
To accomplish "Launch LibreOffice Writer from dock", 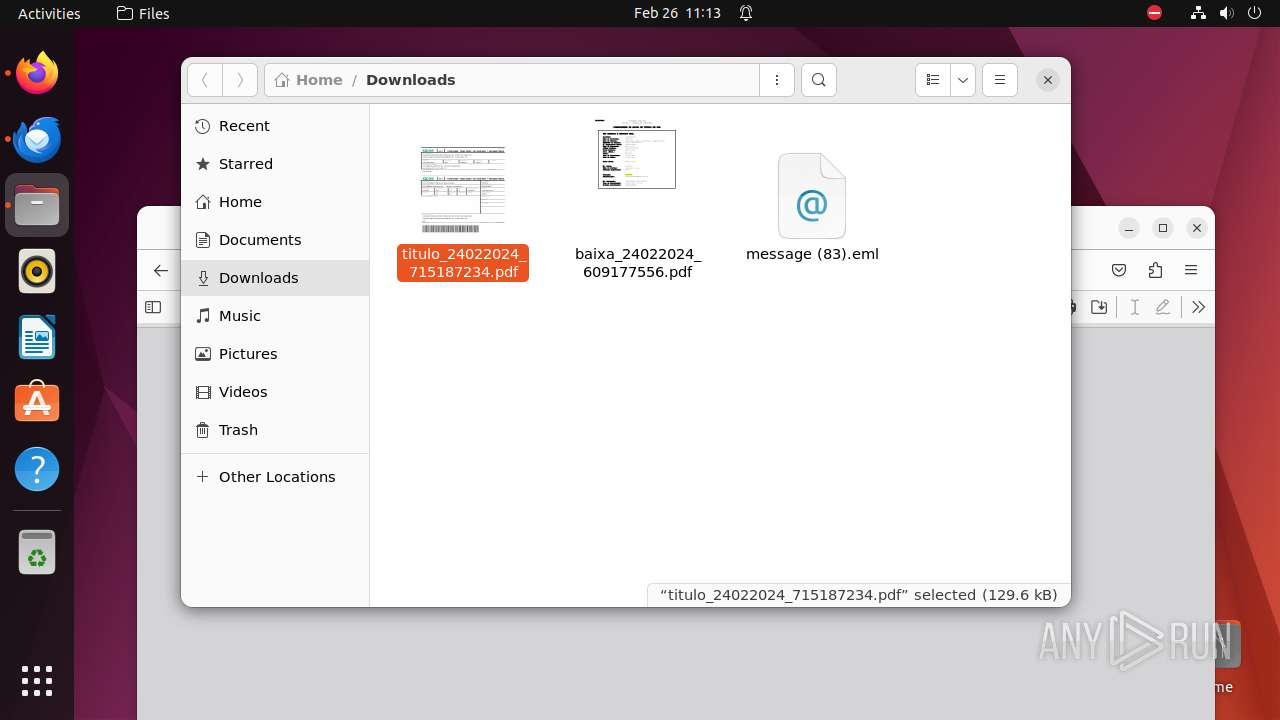I will click(37, 337).
